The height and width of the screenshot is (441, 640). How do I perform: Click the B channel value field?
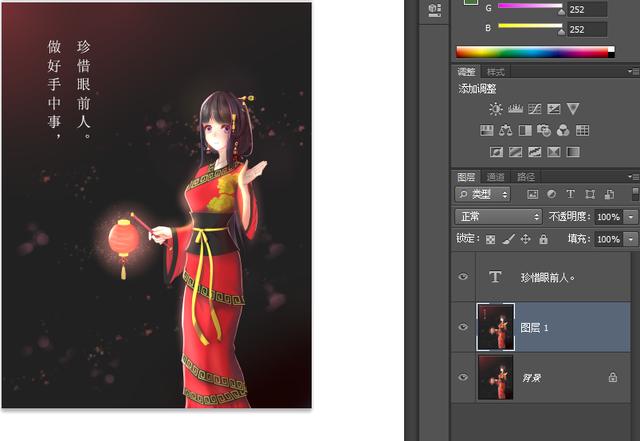[587, 29]
